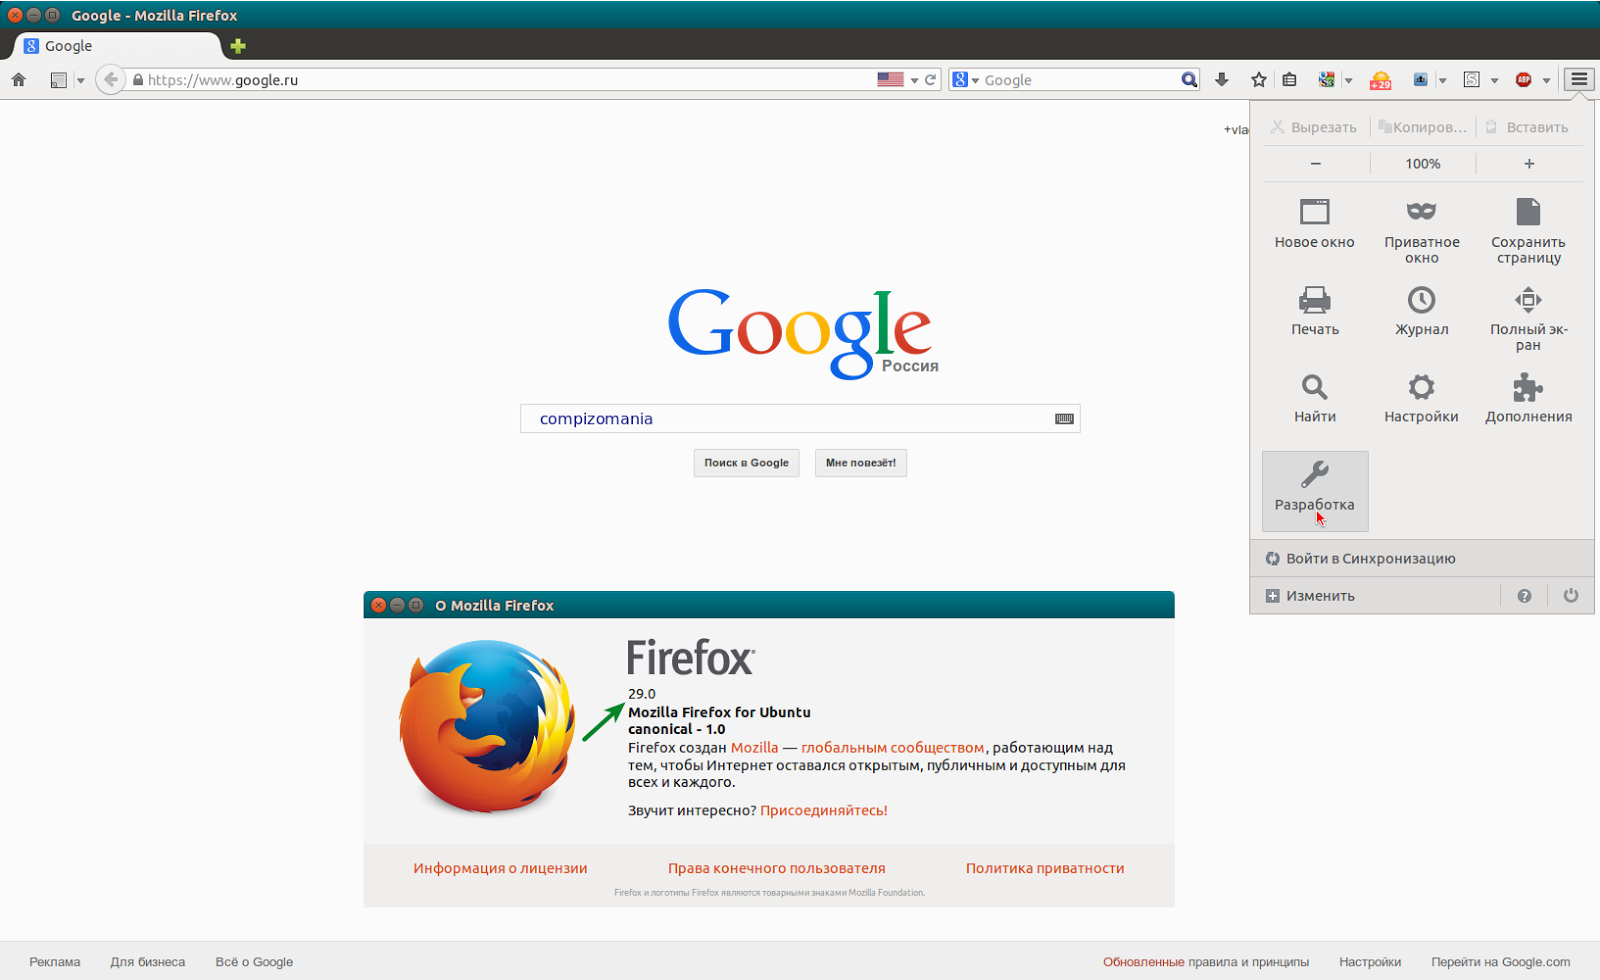Click Копиров… (Copy) in the menu
This screenshot has width=1600, height=980.
tap(1422, 127)
